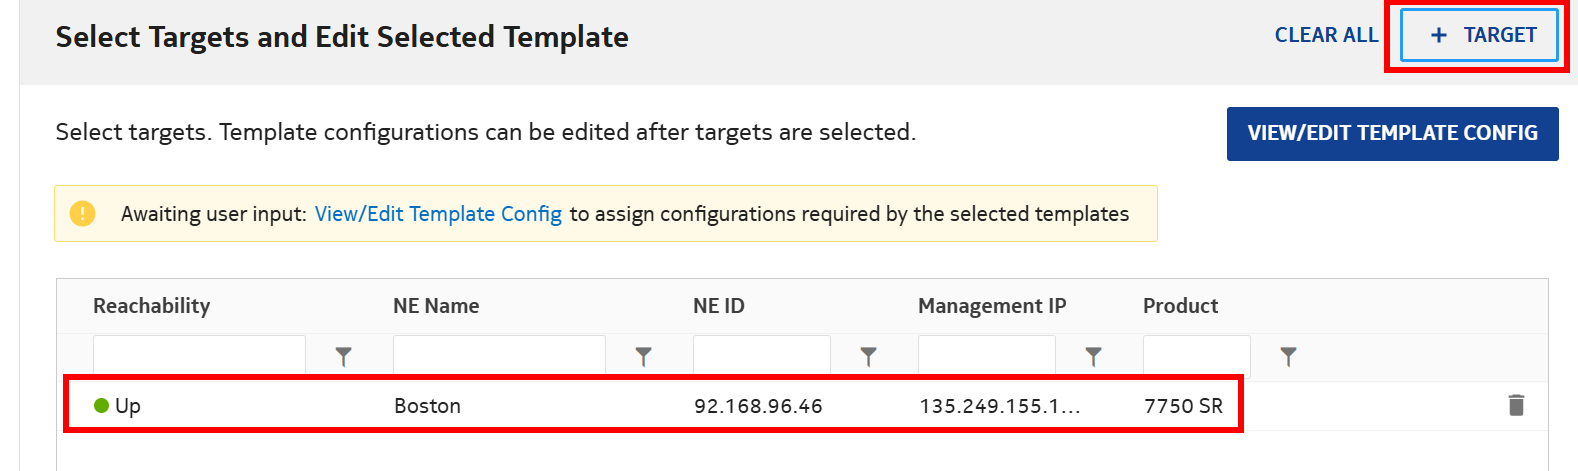
Task: Click the Management IP filter input
Action: tap(986, 356)
